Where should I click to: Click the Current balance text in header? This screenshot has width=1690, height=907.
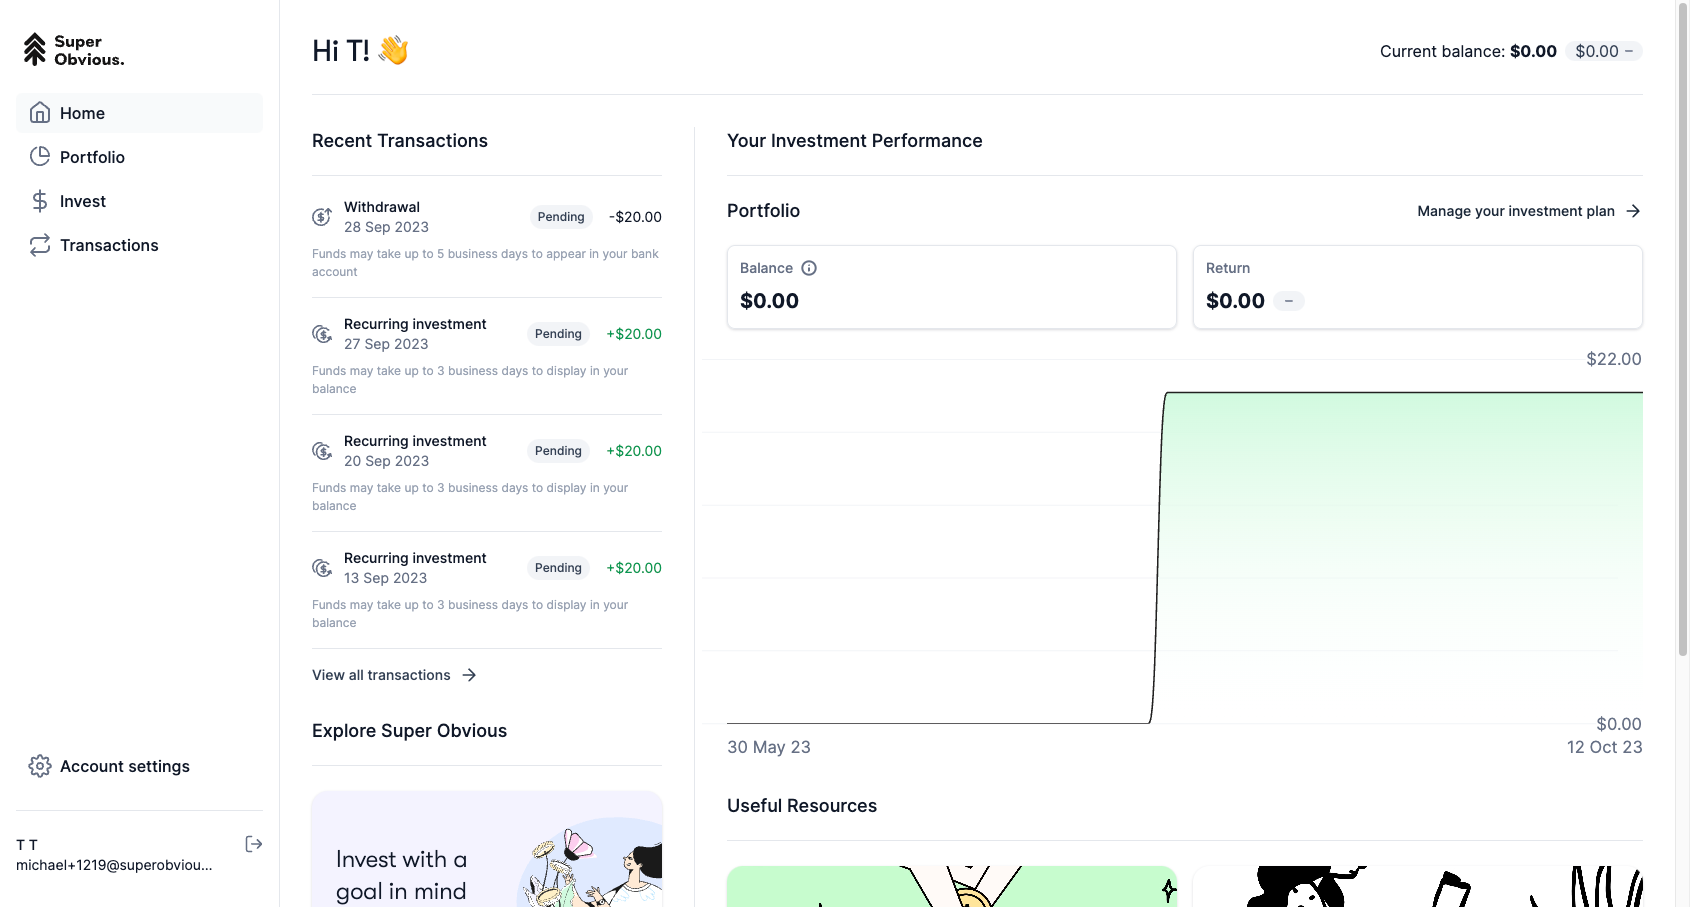[1468, 51]
